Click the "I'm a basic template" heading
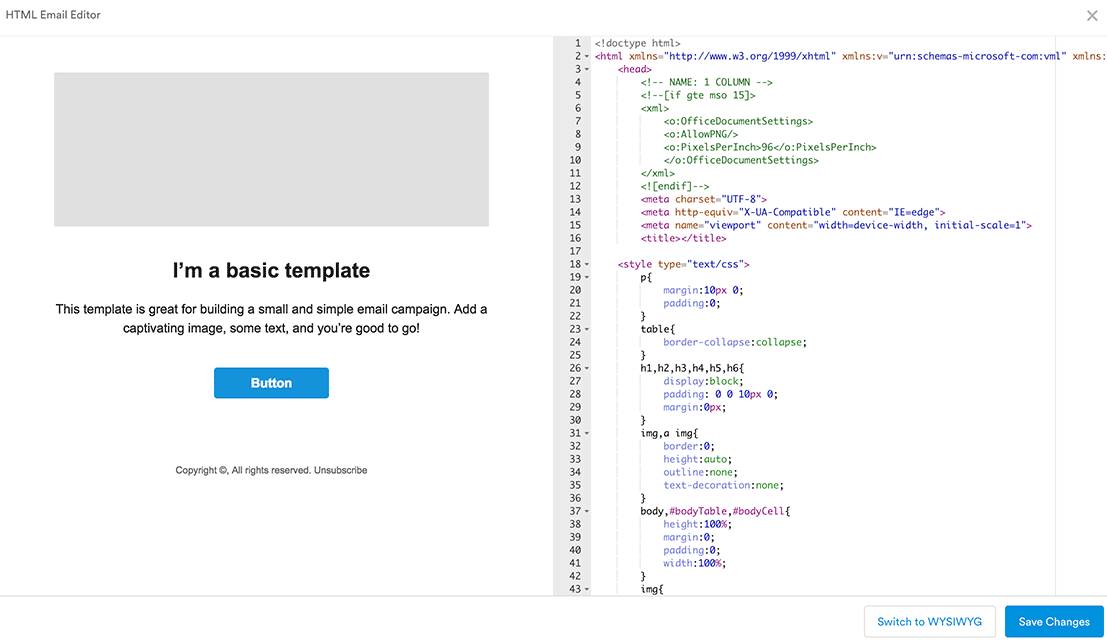Viewport: 1107px width, 641px height. pos(271,271)
